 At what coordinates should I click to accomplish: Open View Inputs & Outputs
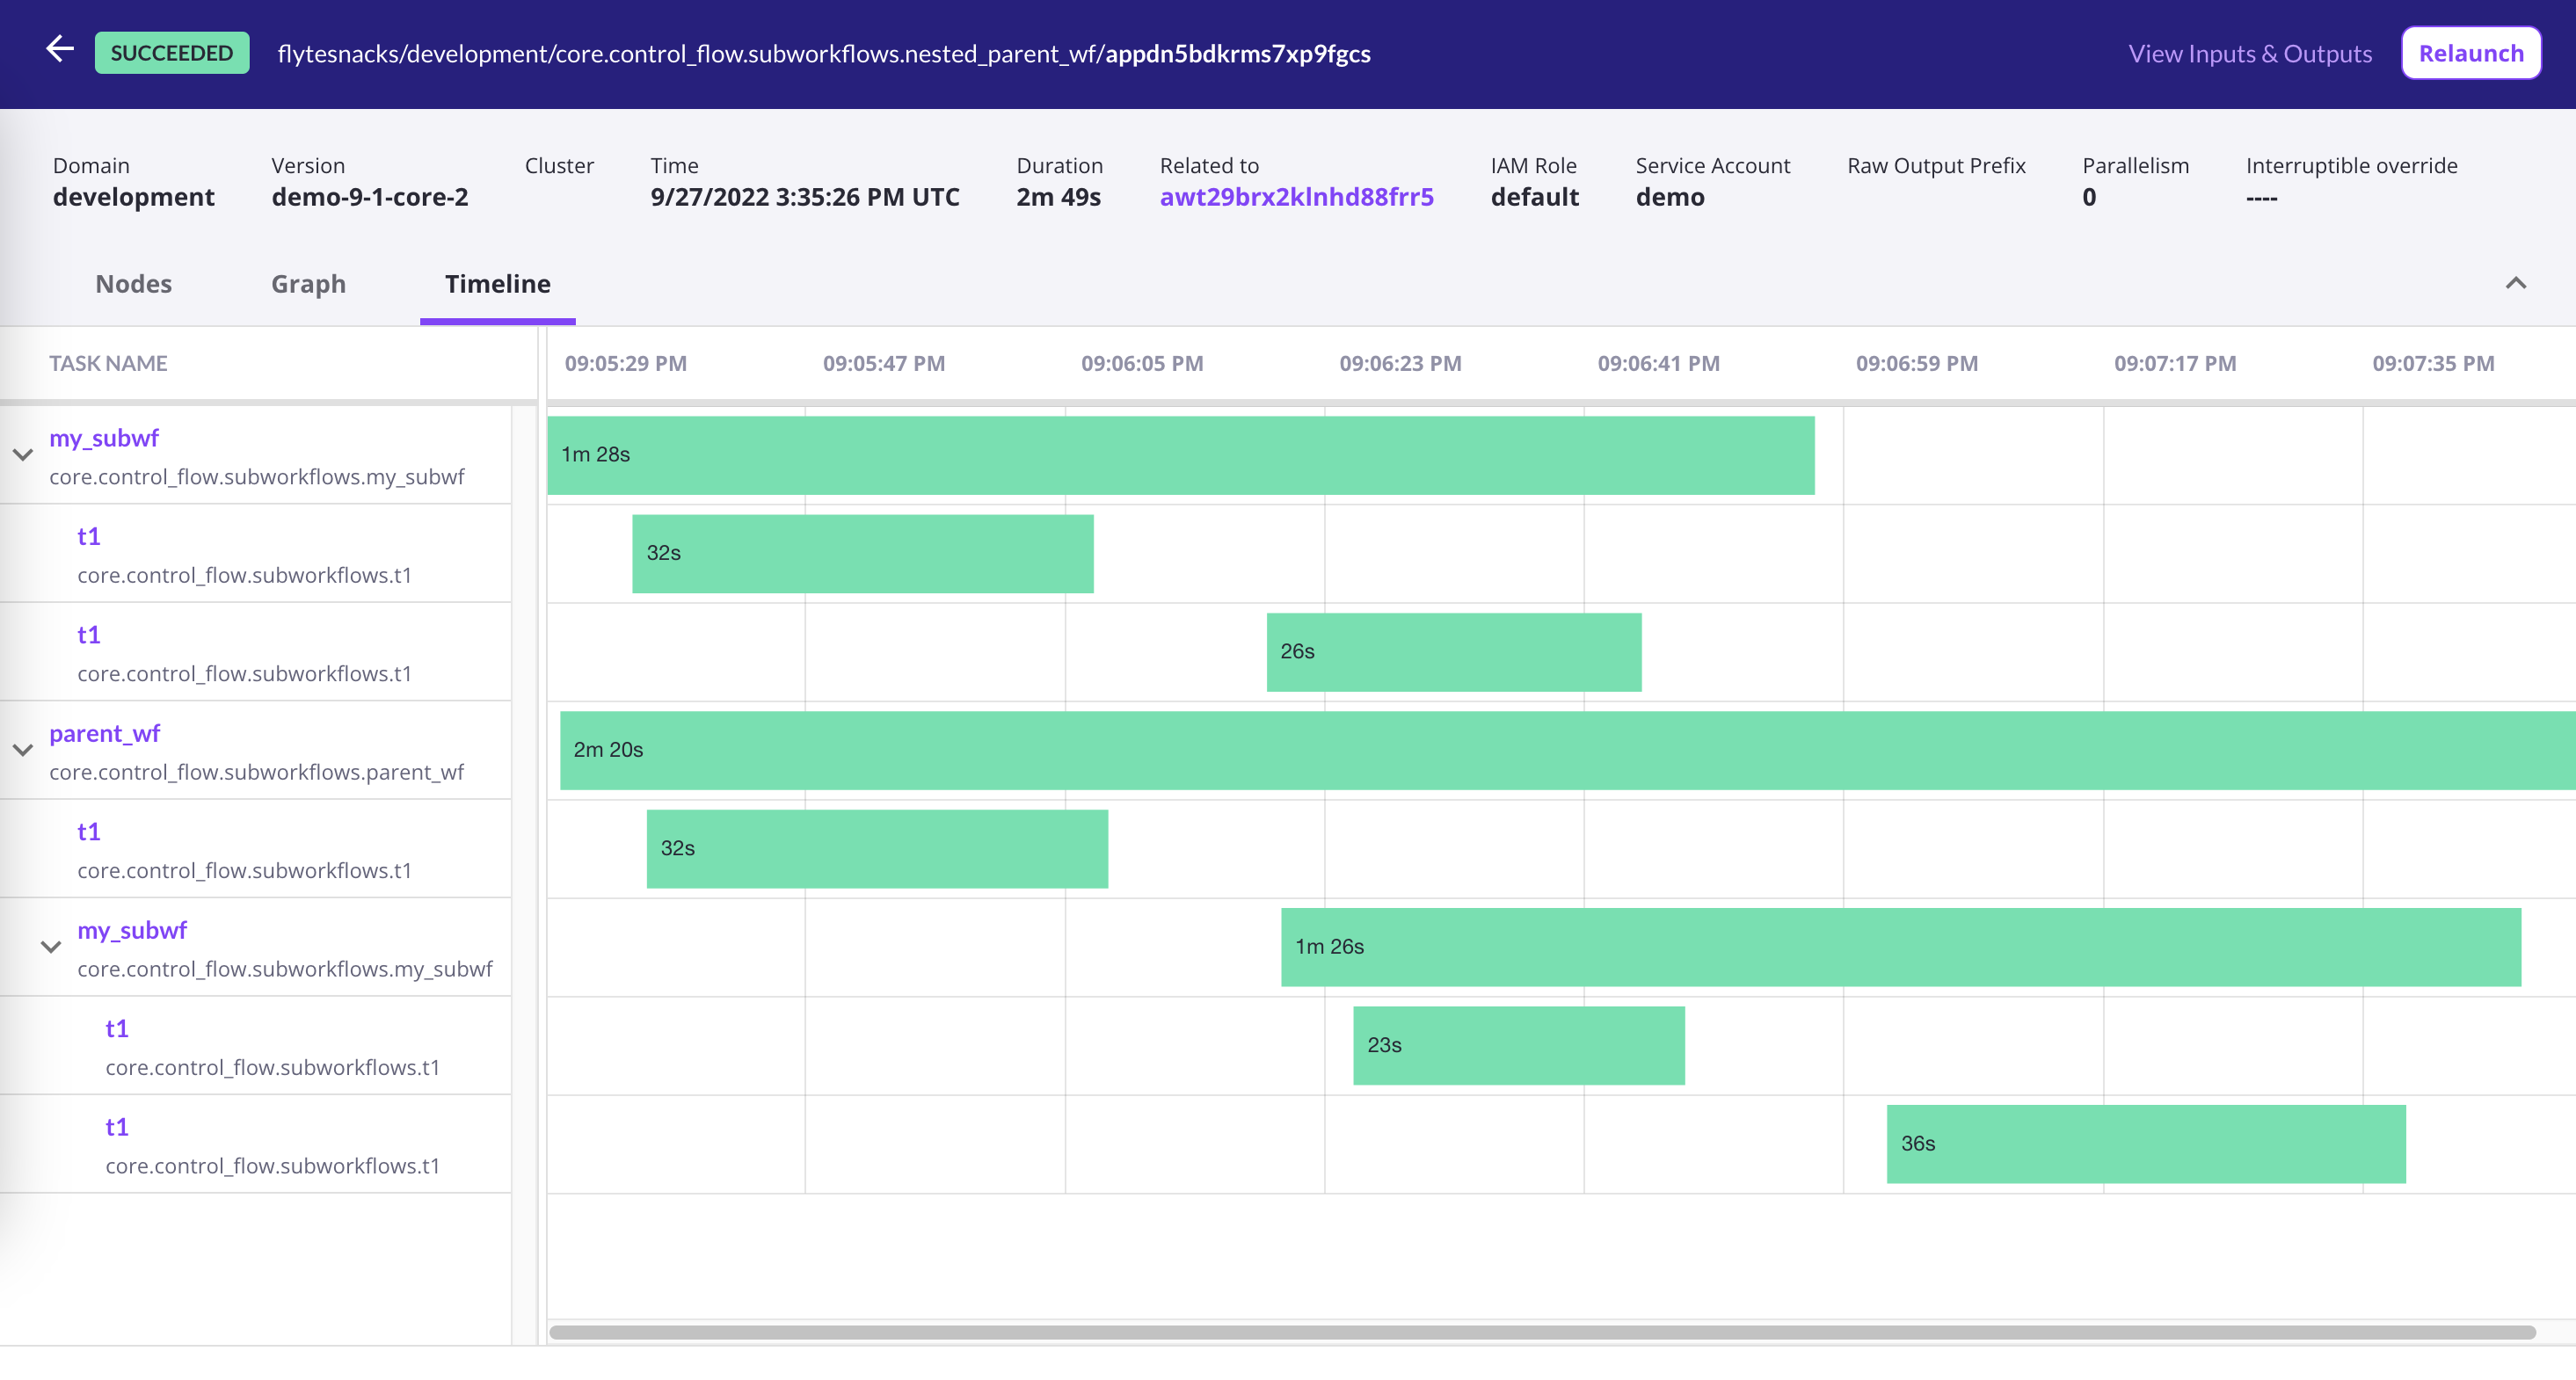[2250, 54]
